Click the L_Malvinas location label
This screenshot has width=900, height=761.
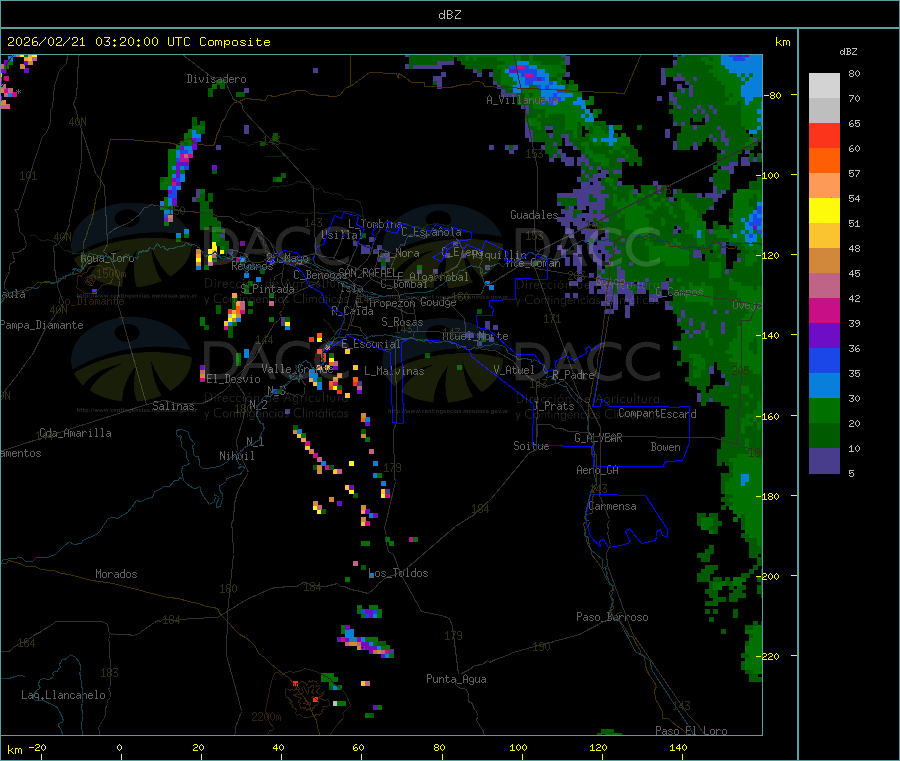[x=394, y=371]
